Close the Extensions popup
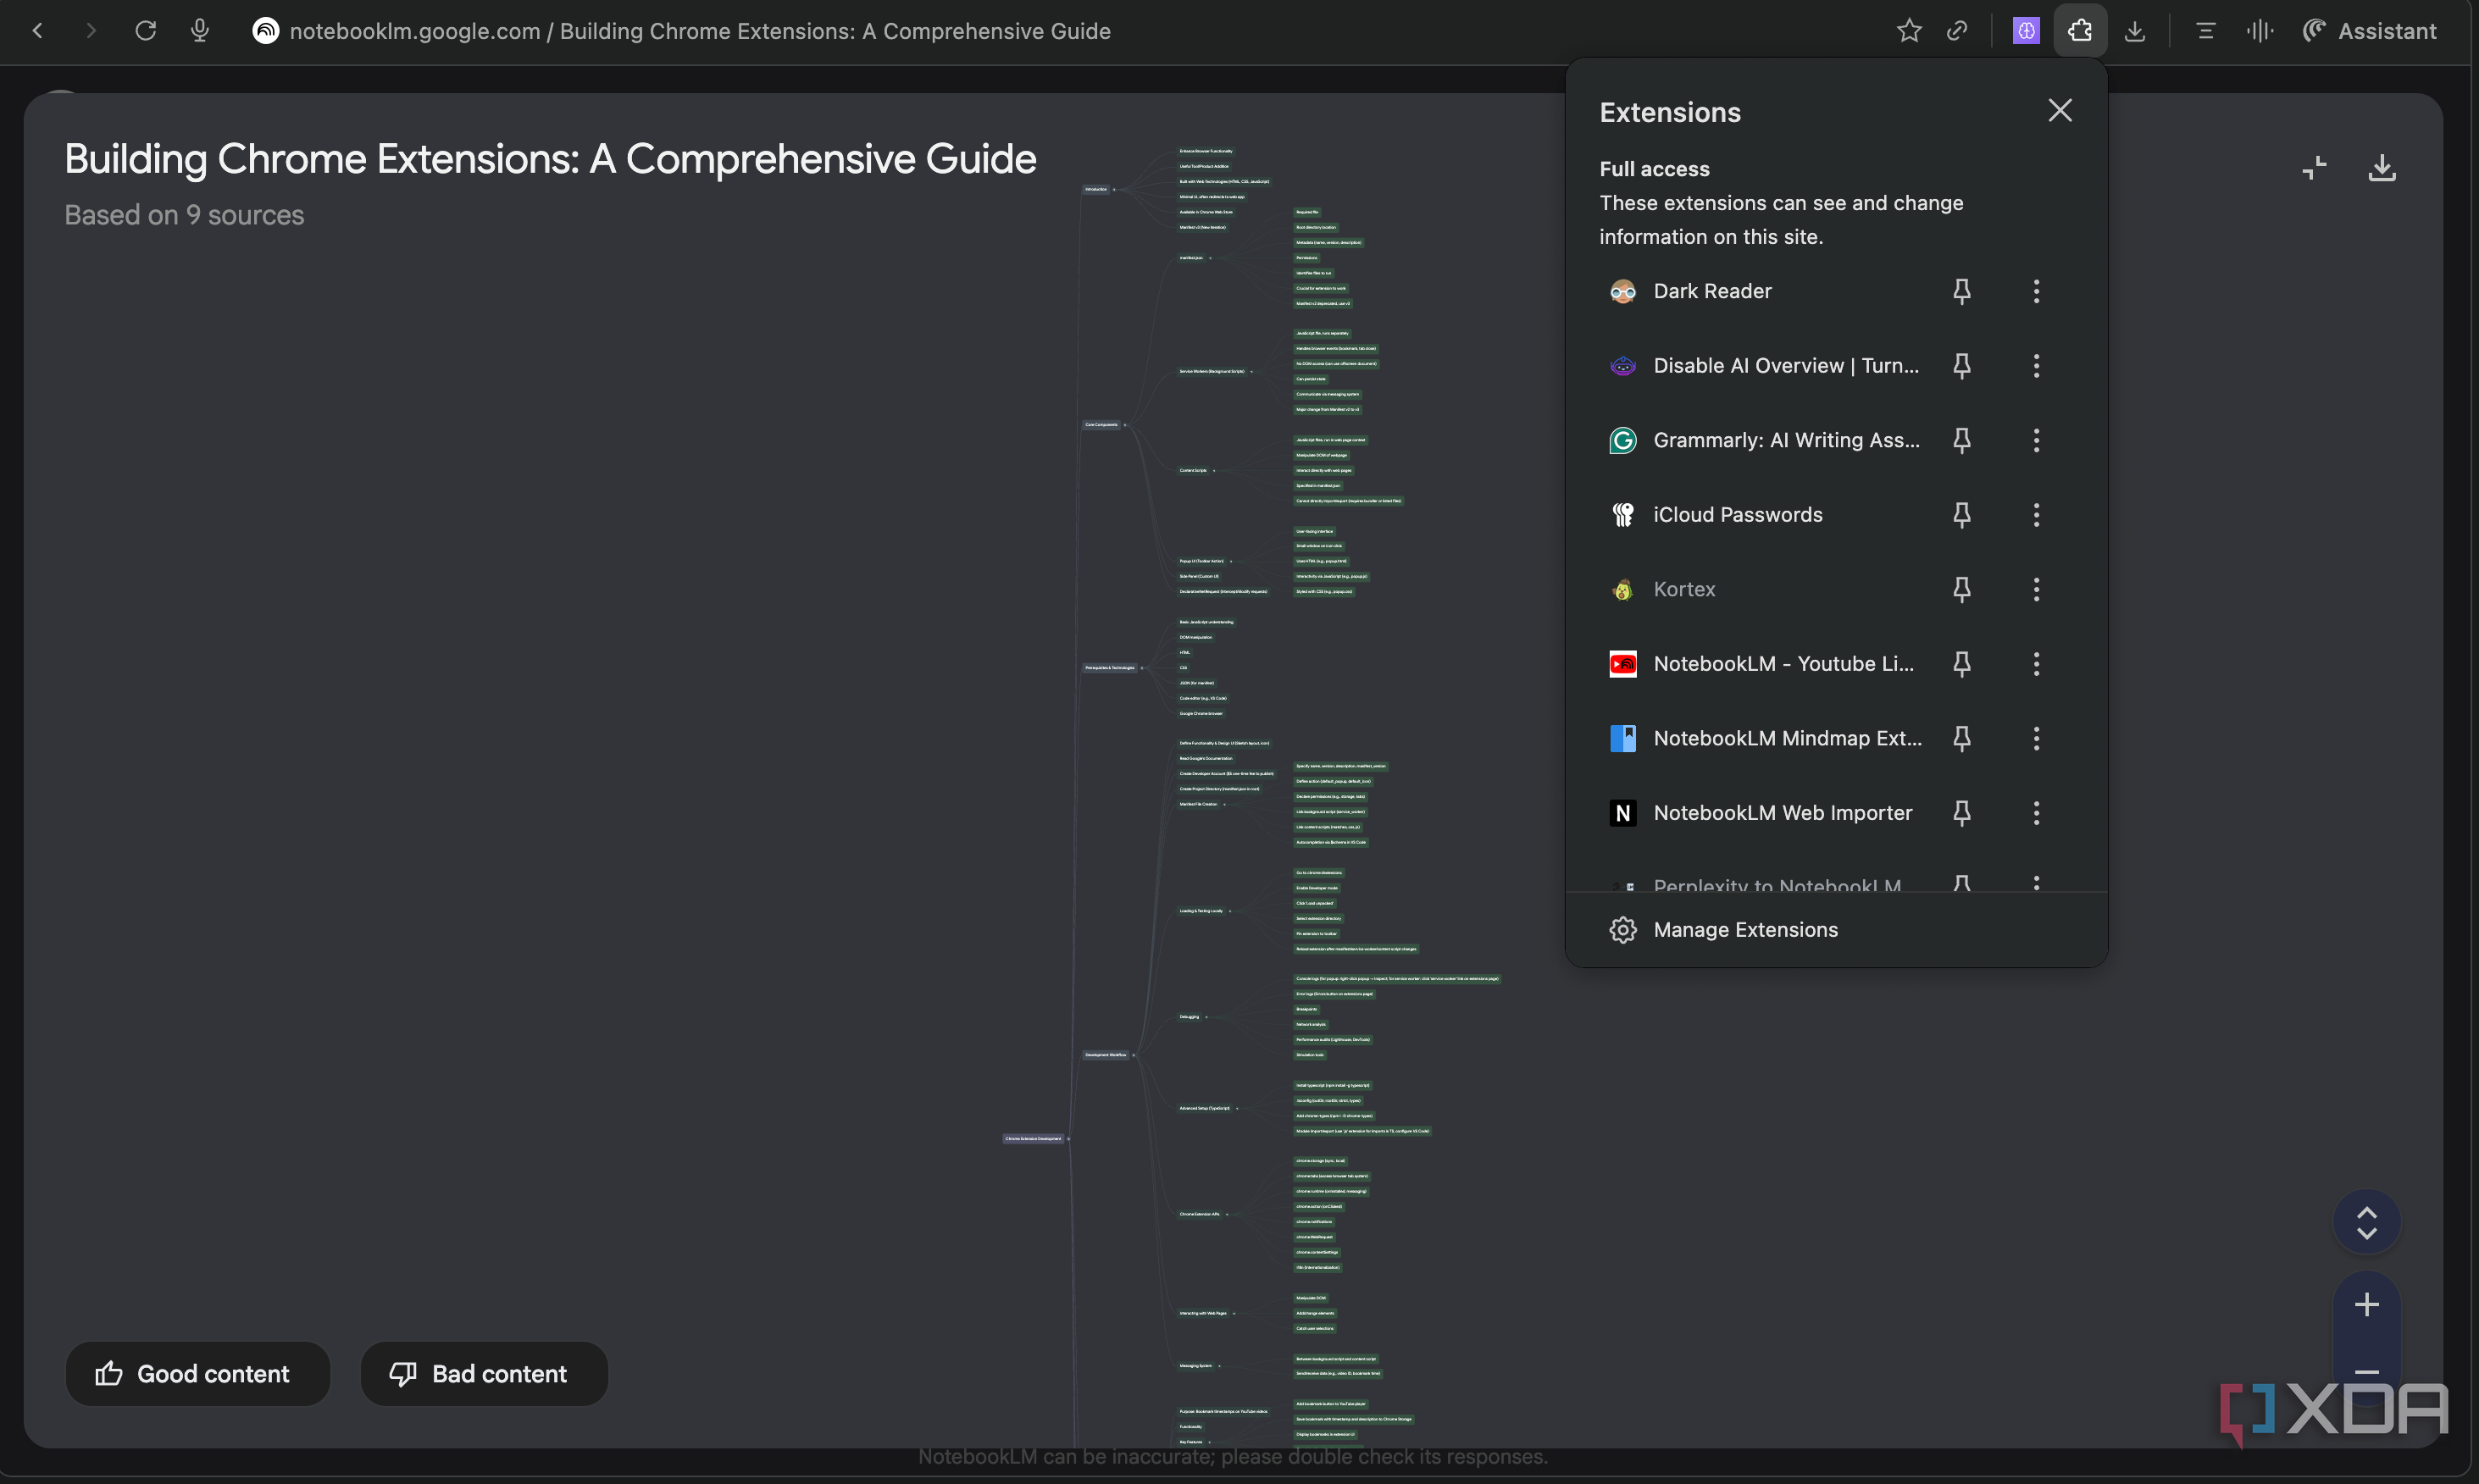 pyautogui.click(x=2060, y=110)
